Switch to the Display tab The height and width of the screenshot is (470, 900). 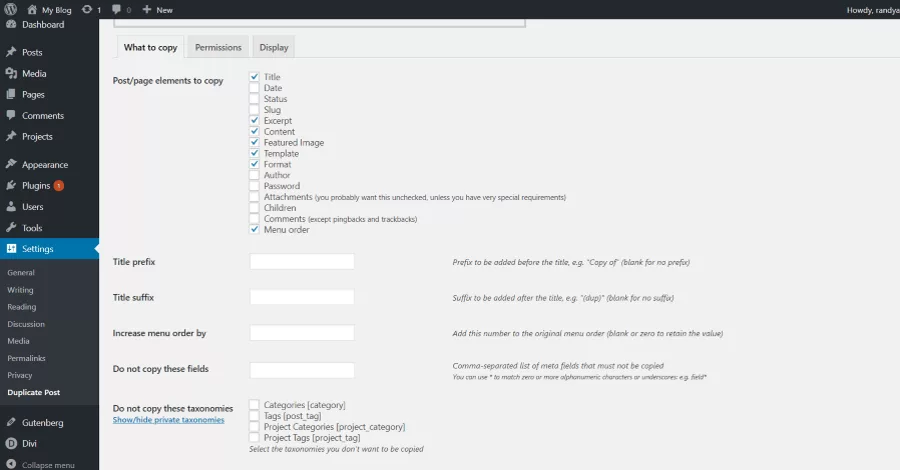point(274,47)
